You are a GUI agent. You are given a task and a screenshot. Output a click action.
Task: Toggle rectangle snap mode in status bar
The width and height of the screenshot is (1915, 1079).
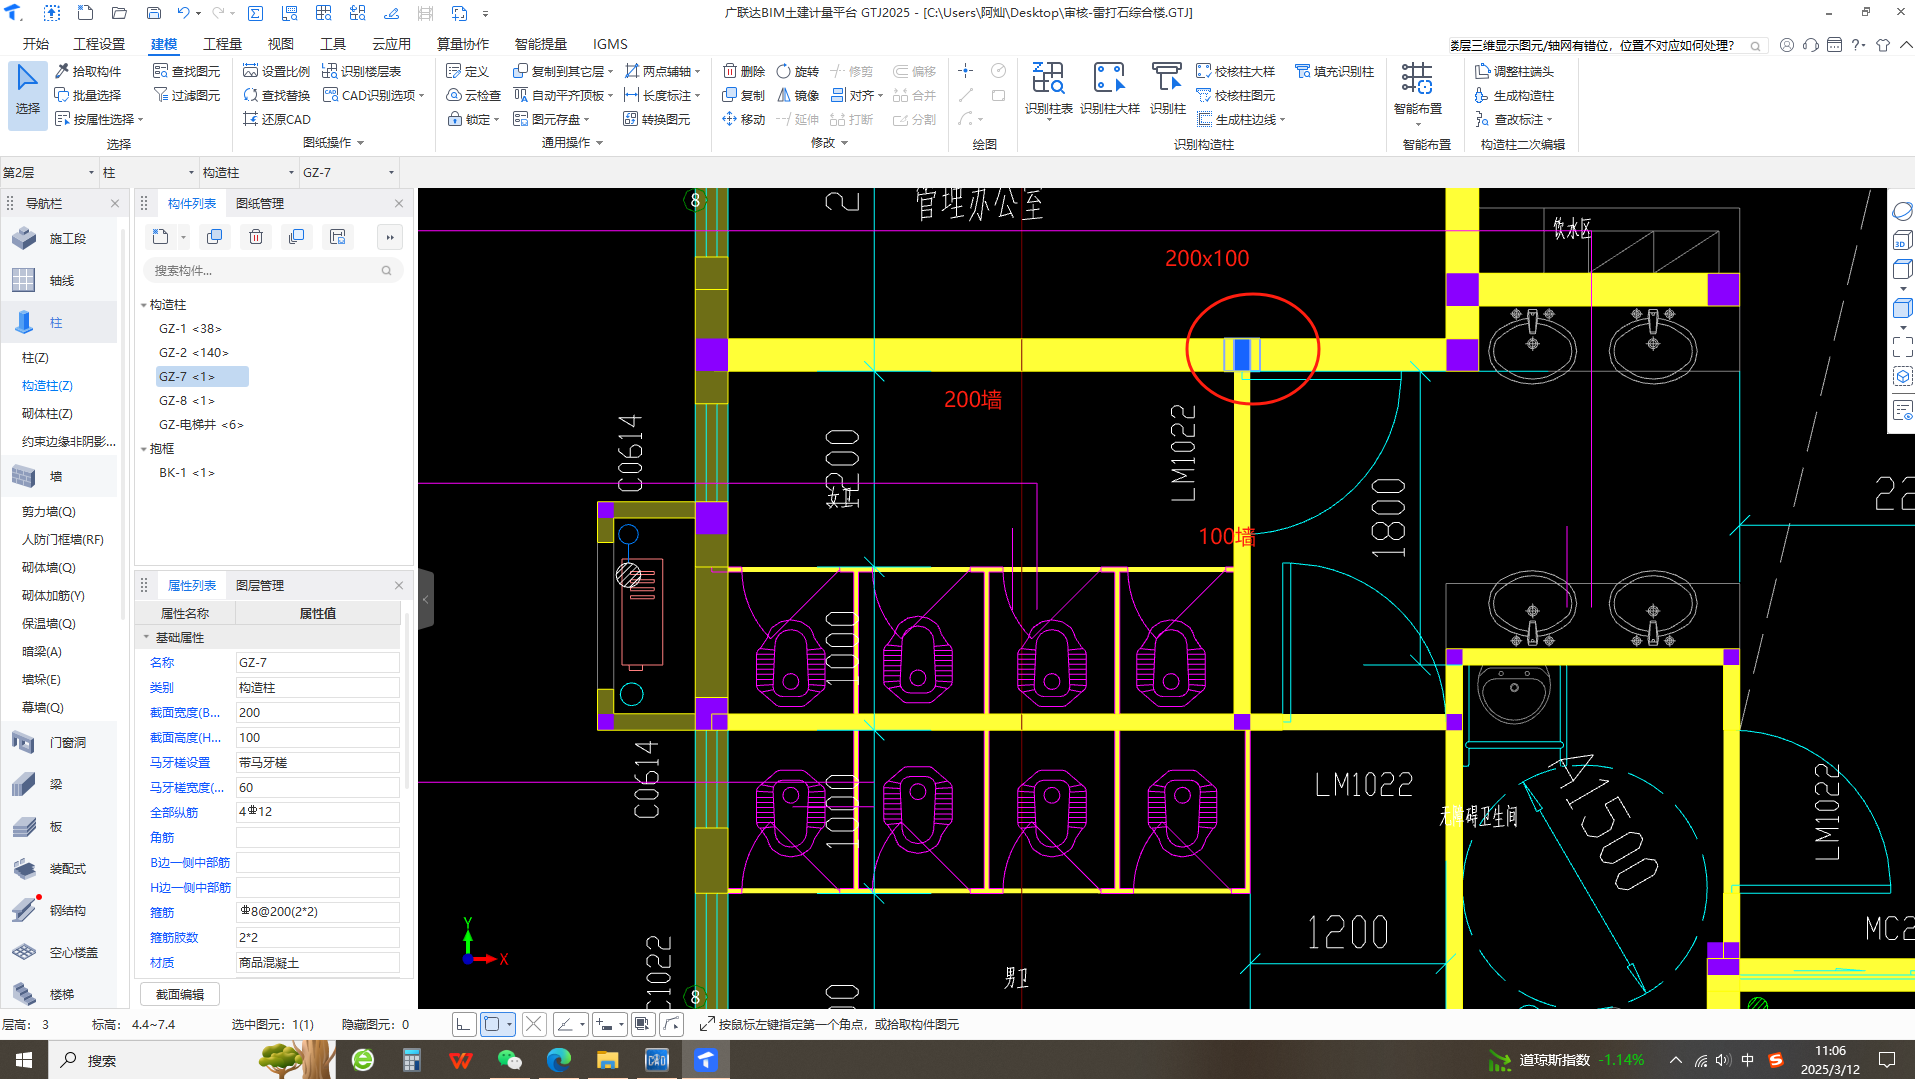pos(491,1024)
